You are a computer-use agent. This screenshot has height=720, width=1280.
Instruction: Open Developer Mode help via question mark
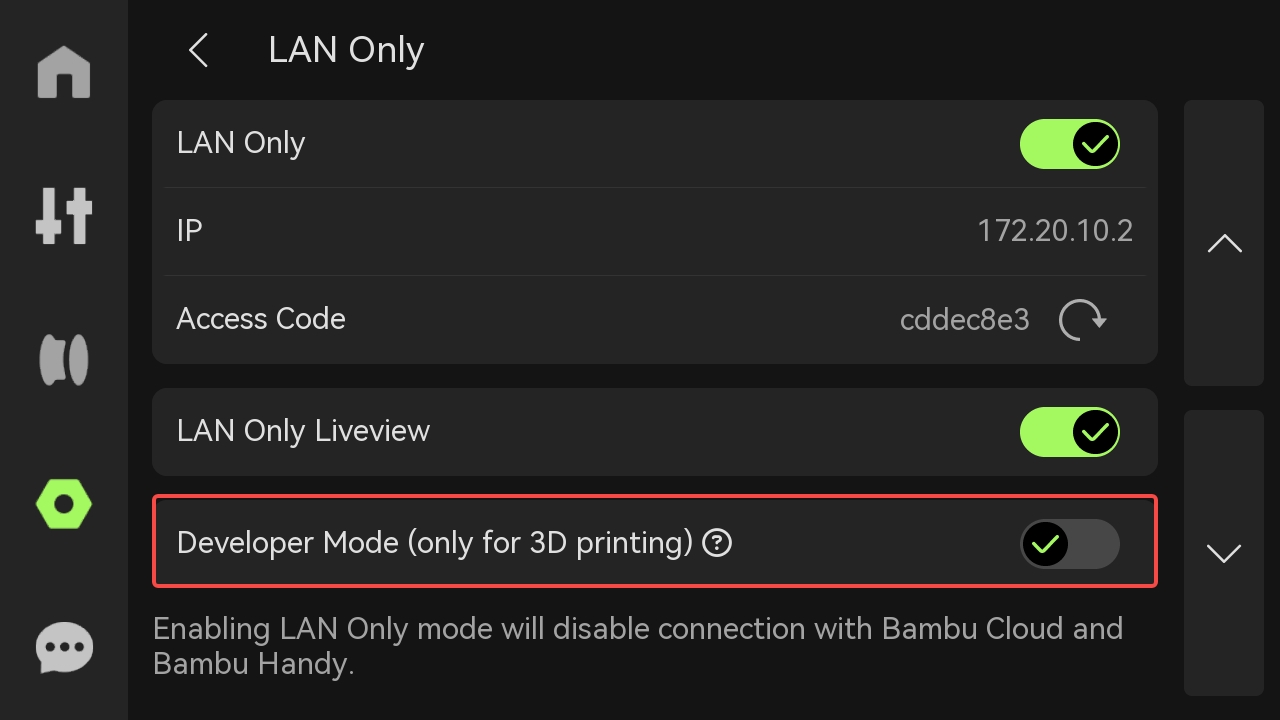pos(717,543)
